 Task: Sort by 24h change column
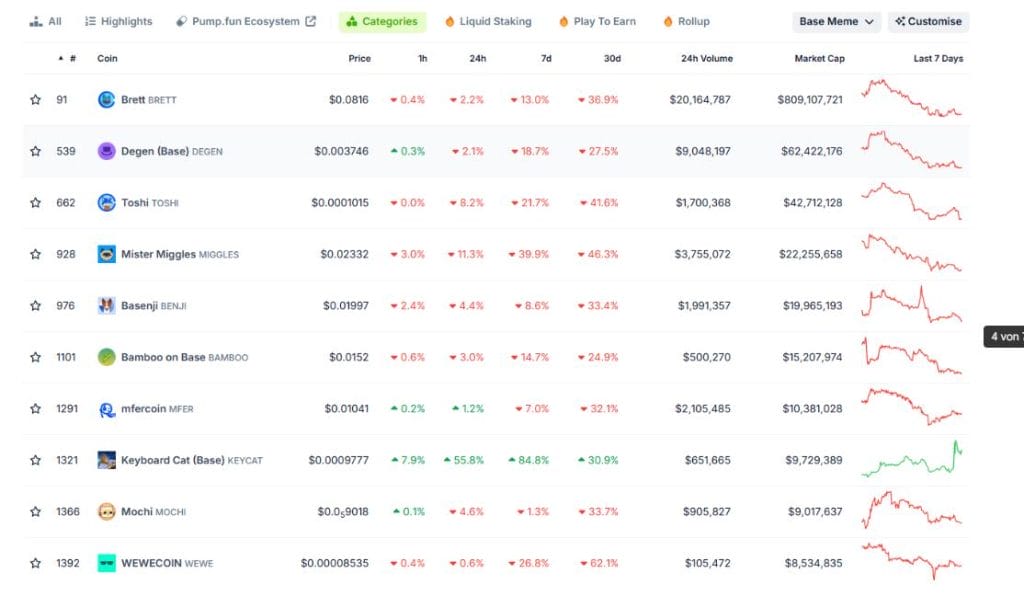click(x=477, y=59)
